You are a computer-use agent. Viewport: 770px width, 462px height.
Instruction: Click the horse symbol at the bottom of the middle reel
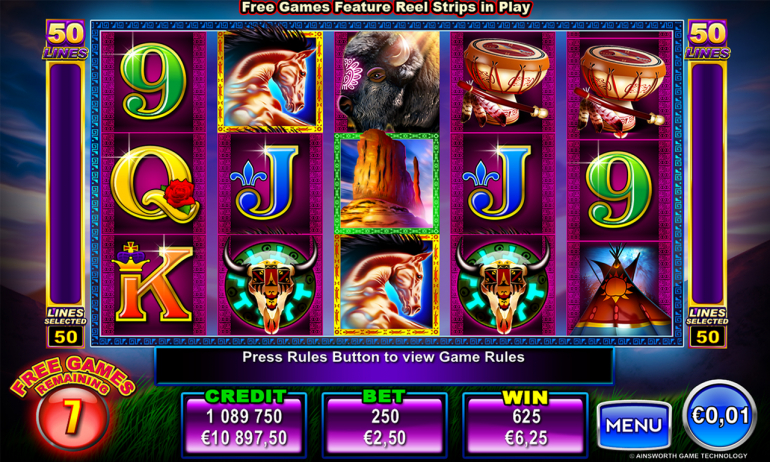387,285
